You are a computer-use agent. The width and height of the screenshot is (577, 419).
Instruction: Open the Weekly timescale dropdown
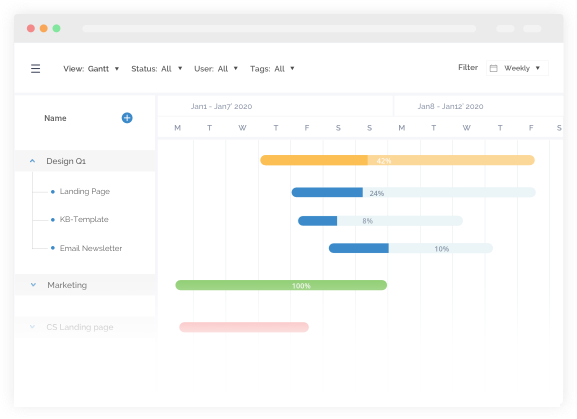(517, 68)
